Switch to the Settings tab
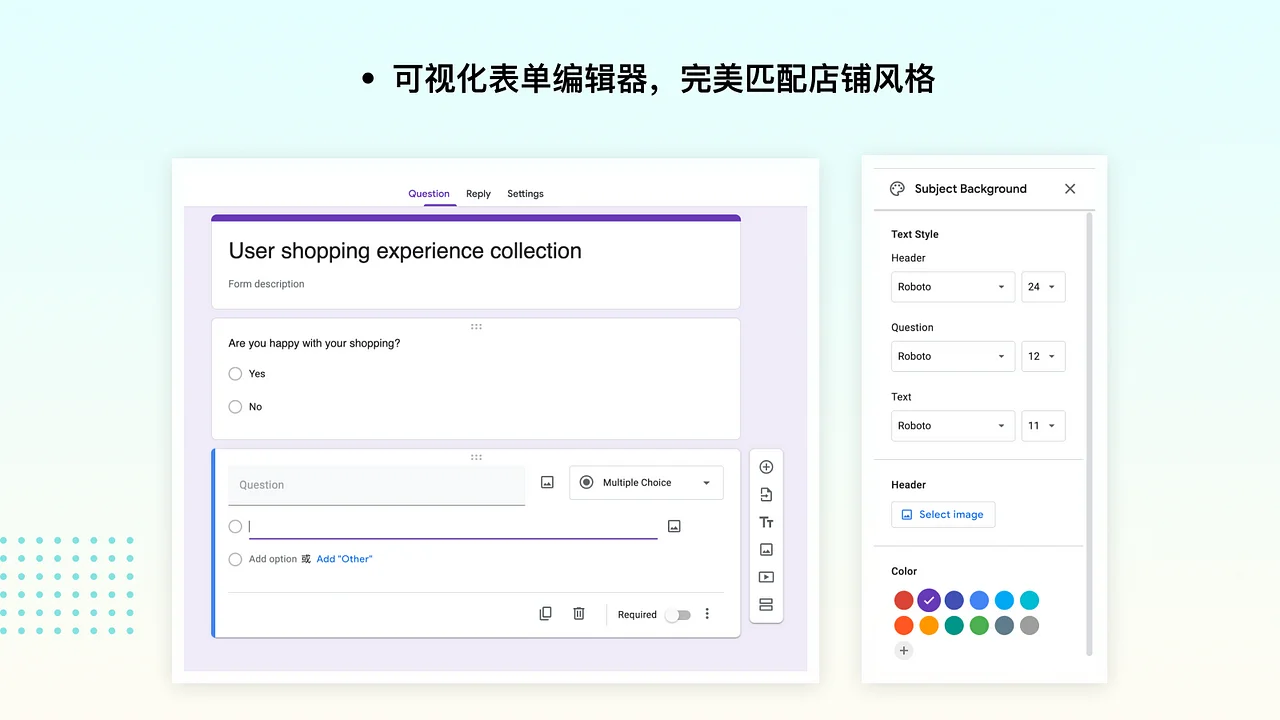1280x720 pixels. (x=525, y=194)
